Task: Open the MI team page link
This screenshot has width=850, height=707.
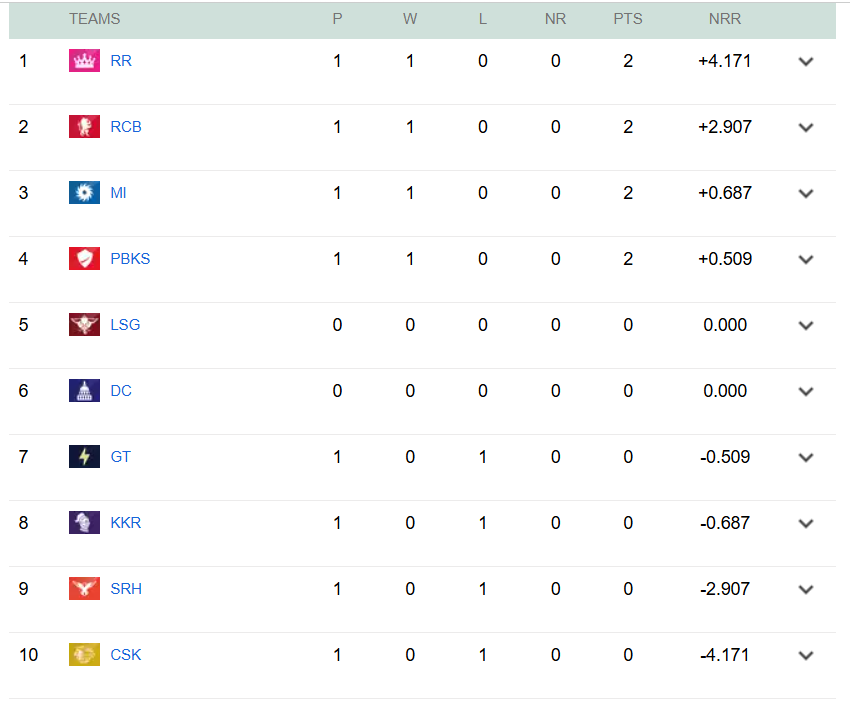Action: click(x=118, y=193)
